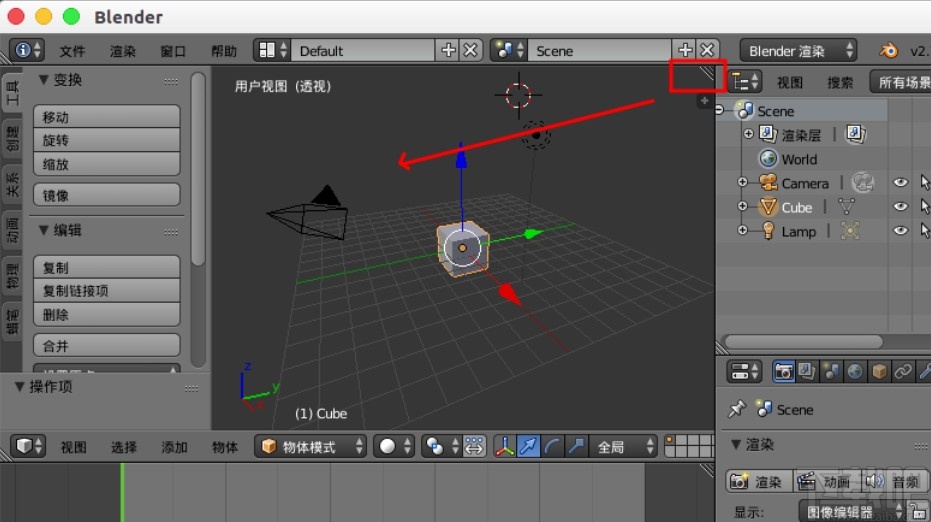Click the 复制链接项 button
This screenshot has height=522, width=931.
[x=107, y=290]
